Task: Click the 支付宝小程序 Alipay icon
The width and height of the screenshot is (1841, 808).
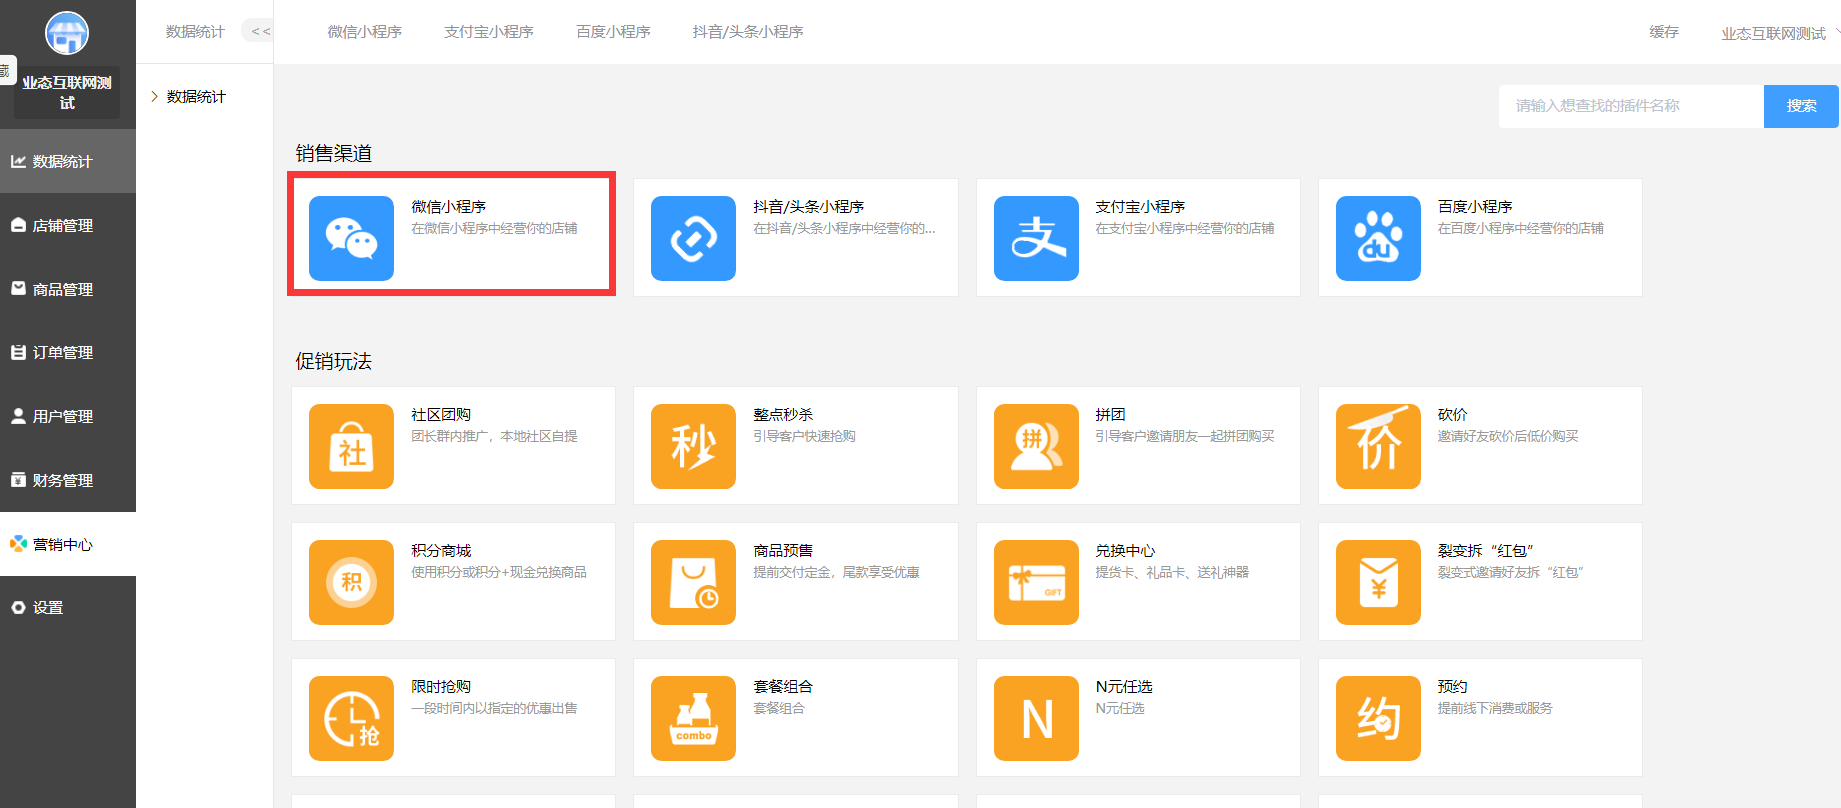Action: coord(1036,238)
